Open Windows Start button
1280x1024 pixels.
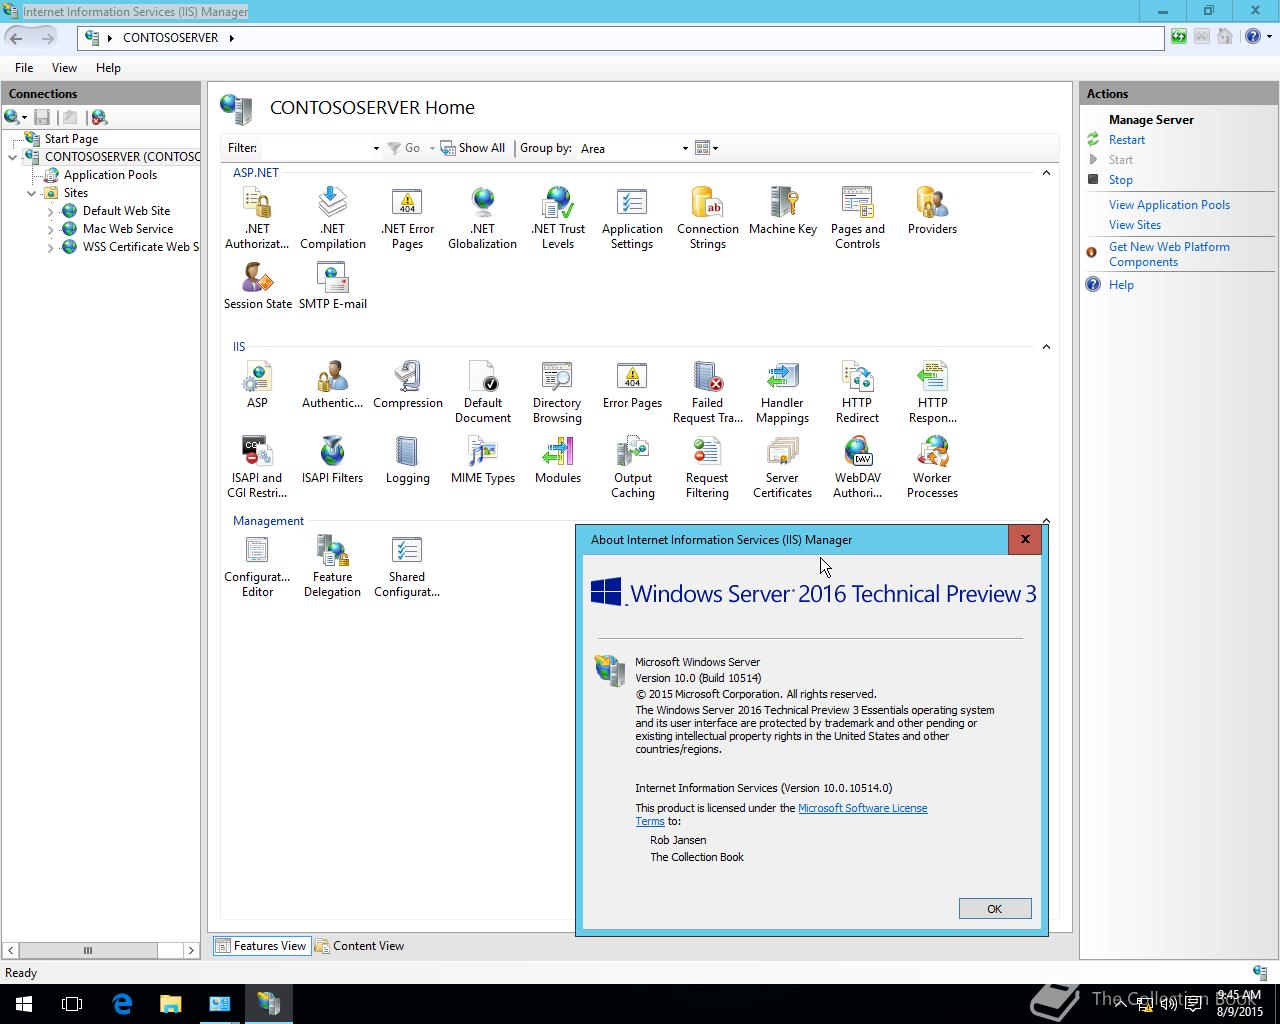tap(24, 1004)
